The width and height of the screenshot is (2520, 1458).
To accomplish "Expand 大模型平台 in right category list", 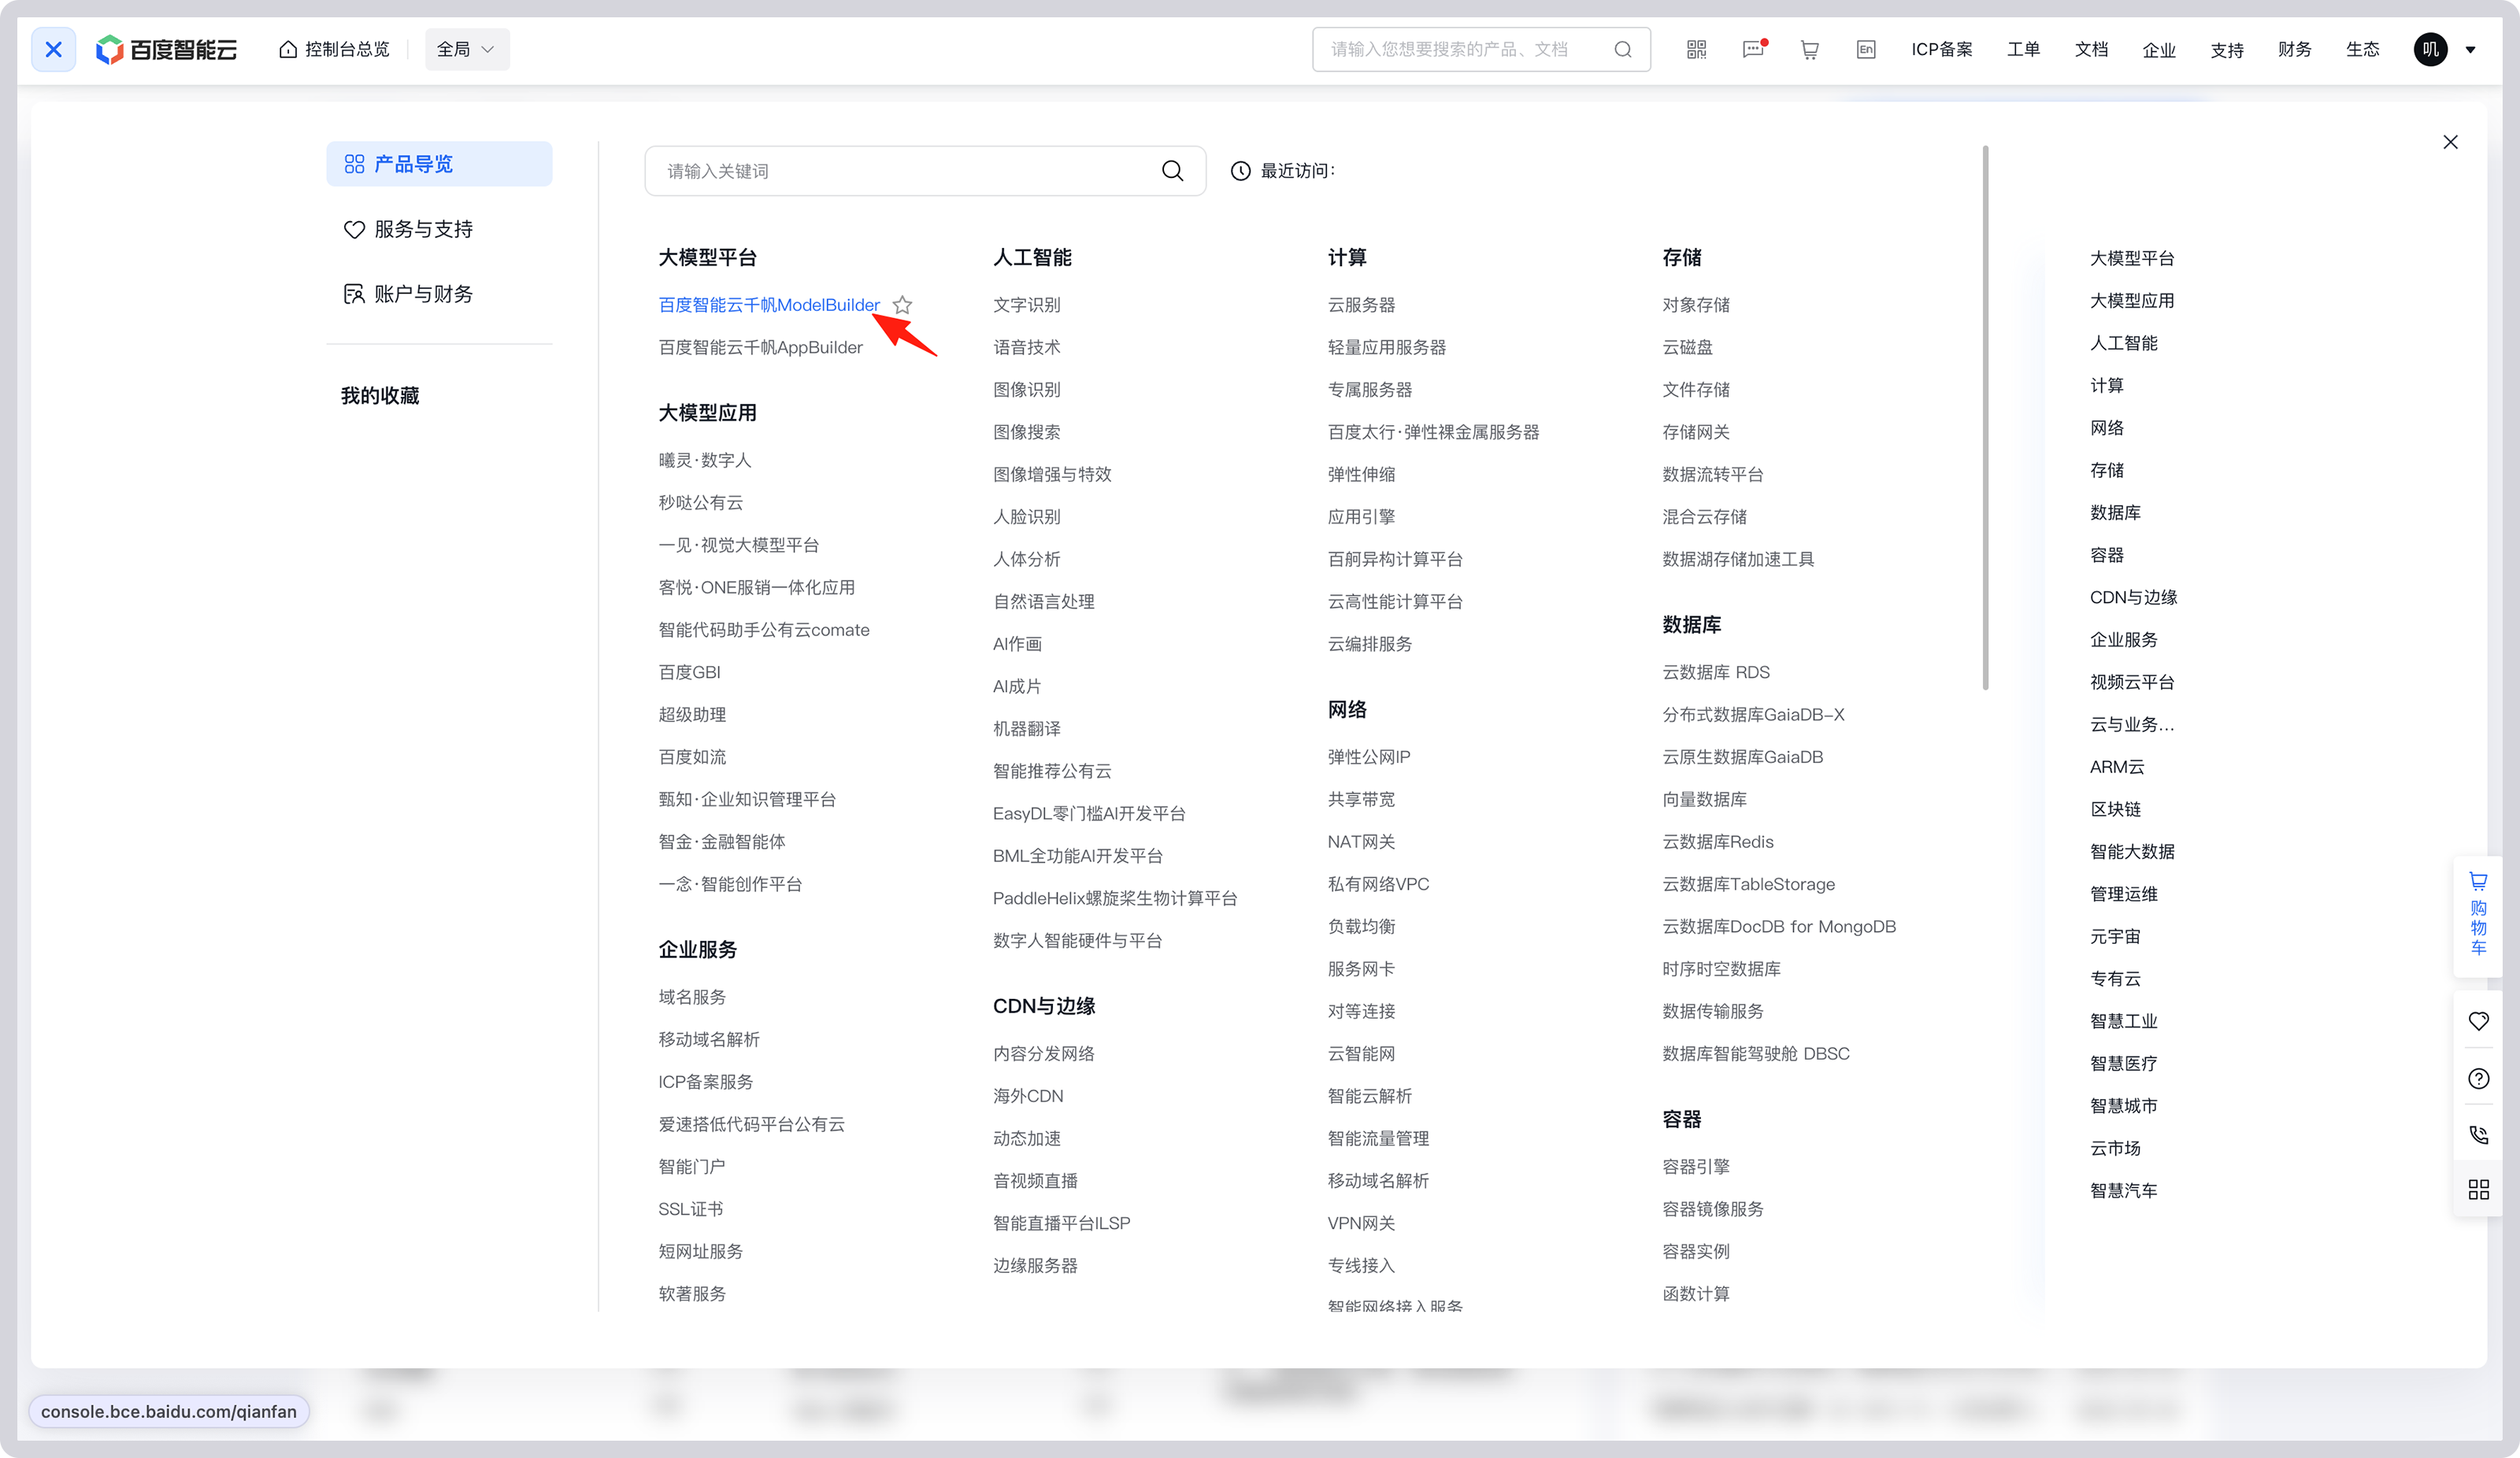I will point(2132,258).
